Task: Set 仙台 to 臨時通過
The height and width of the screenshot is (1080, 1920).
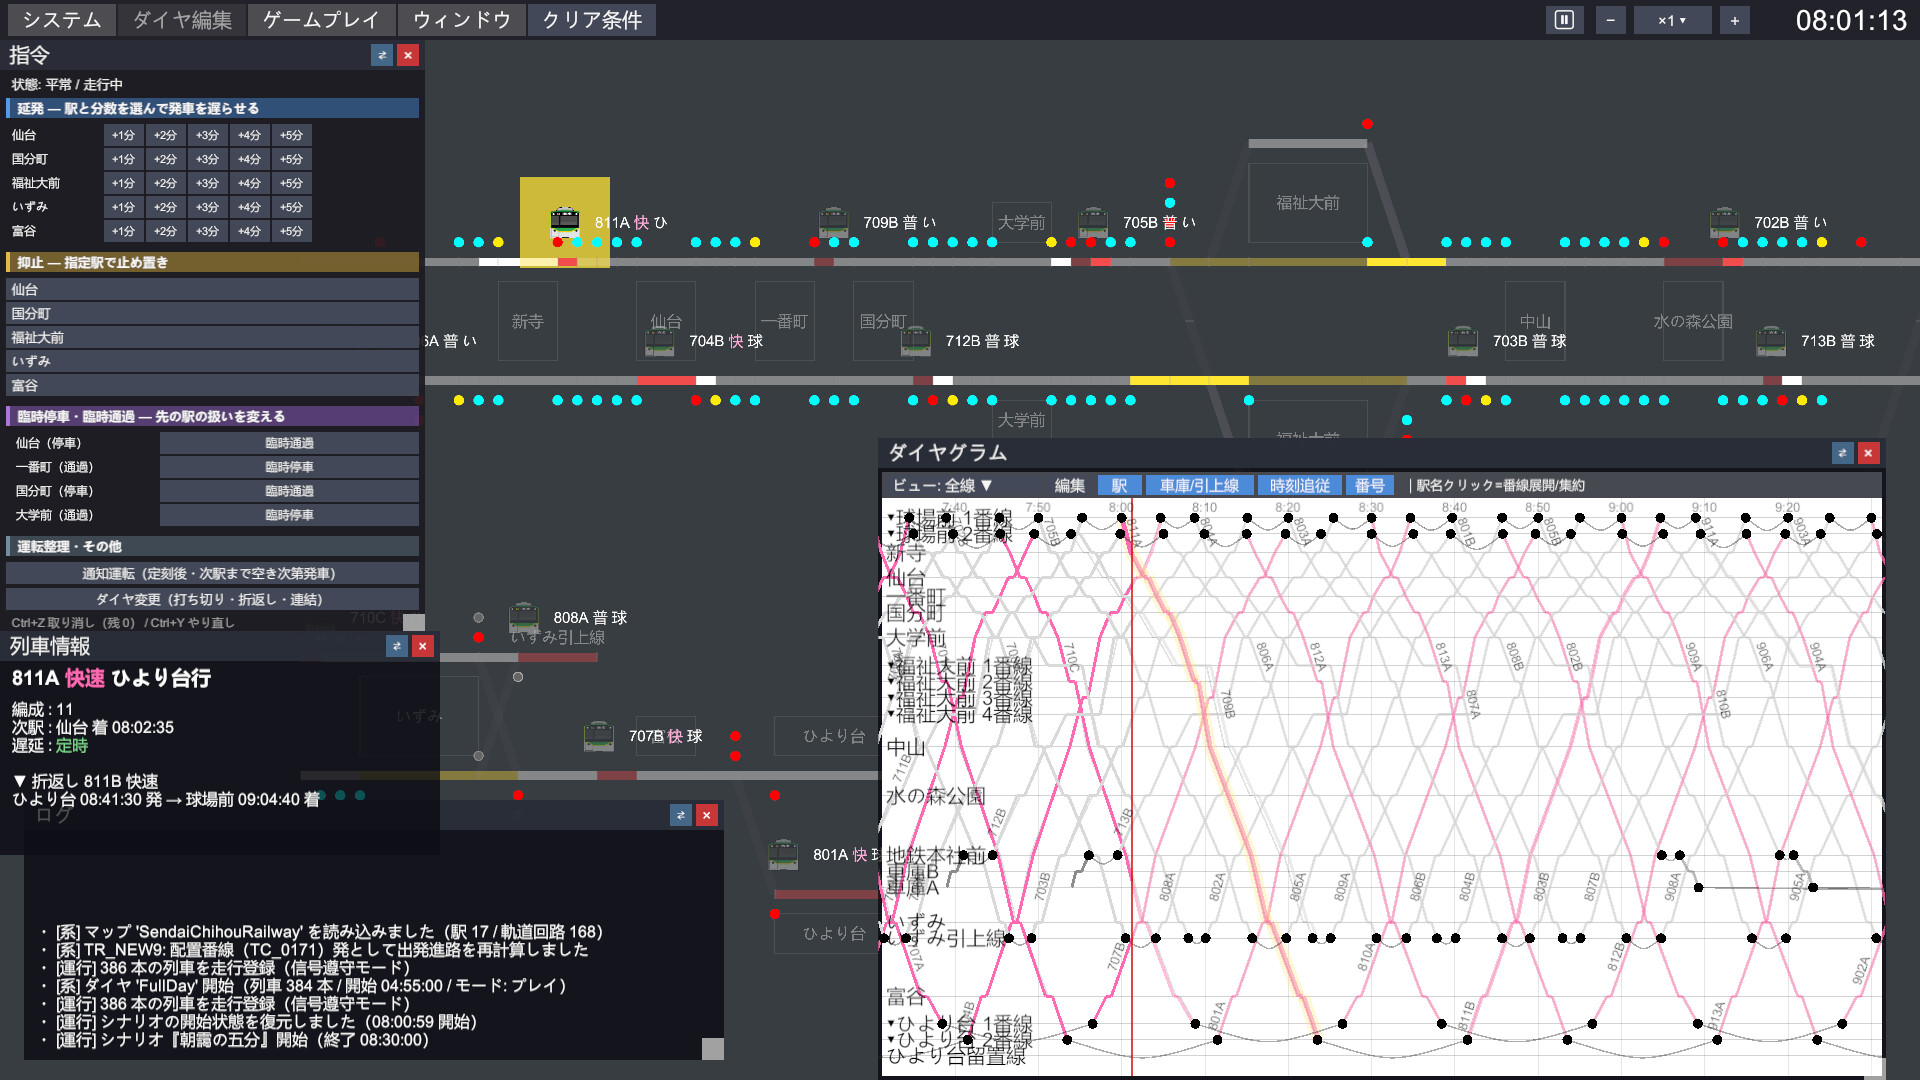Action: [x=289, y=443]
